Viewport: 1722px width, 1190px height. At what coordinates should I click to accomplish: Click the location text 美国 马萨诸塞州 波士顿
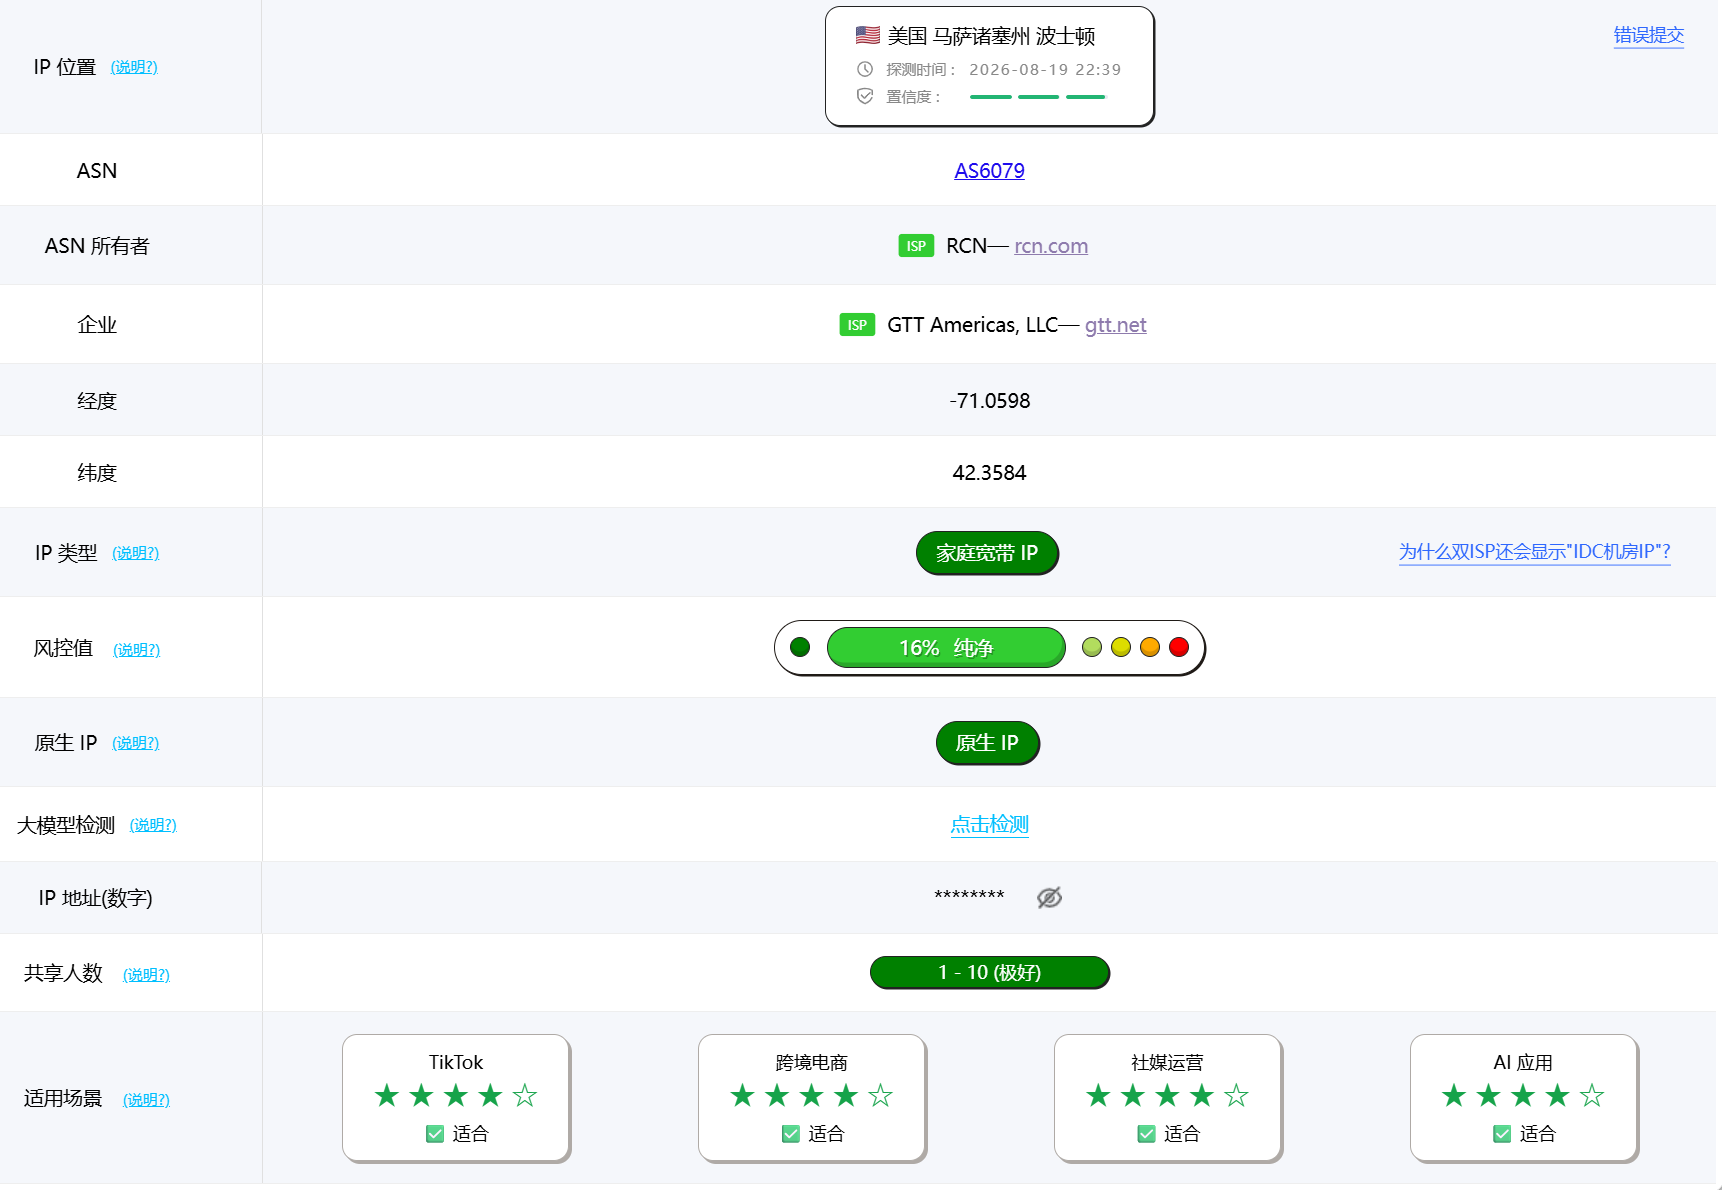(991, 36)
